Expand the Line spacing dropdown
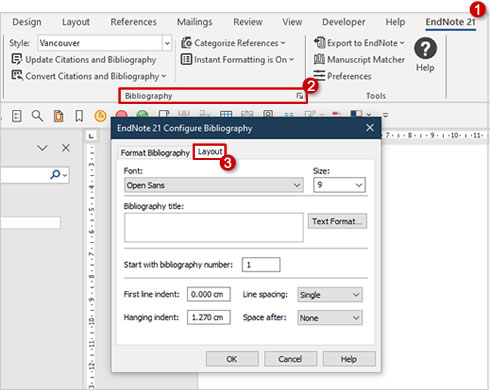 click(330, 295)
